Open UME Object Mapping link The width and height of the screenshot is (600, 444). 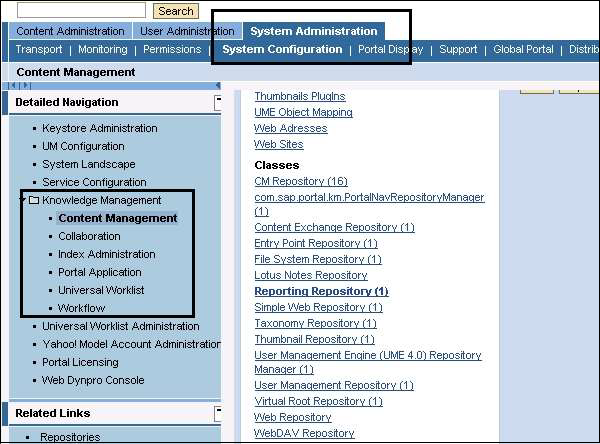[303, 113]
